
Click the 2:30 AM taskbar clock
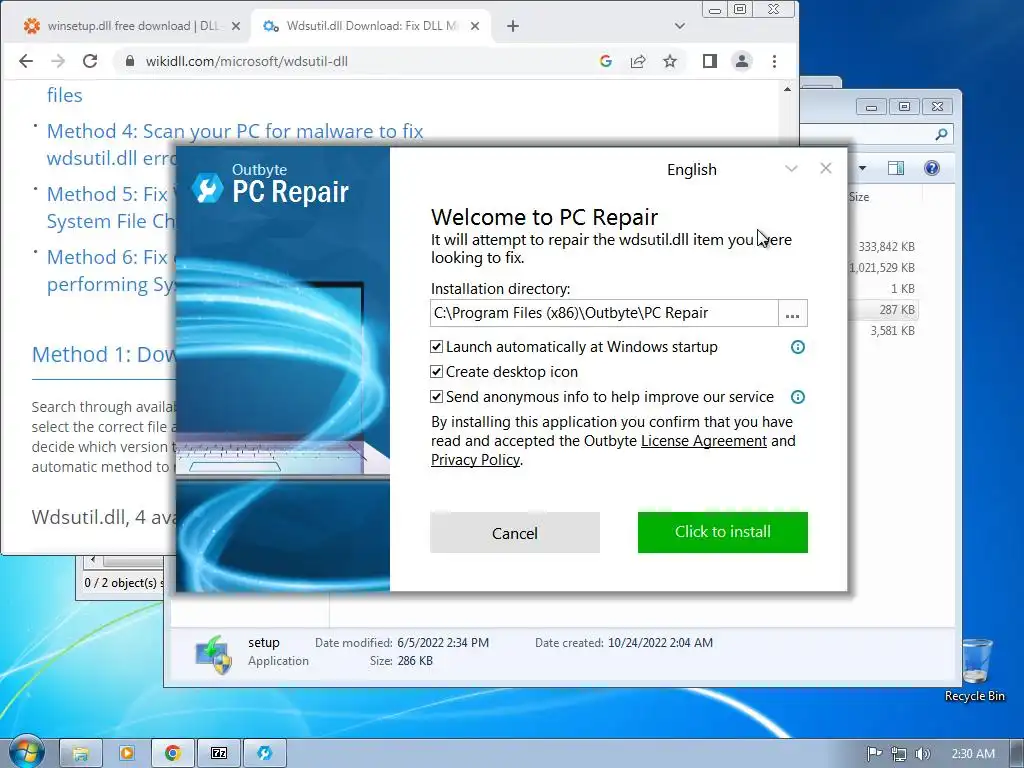[973, 754]
